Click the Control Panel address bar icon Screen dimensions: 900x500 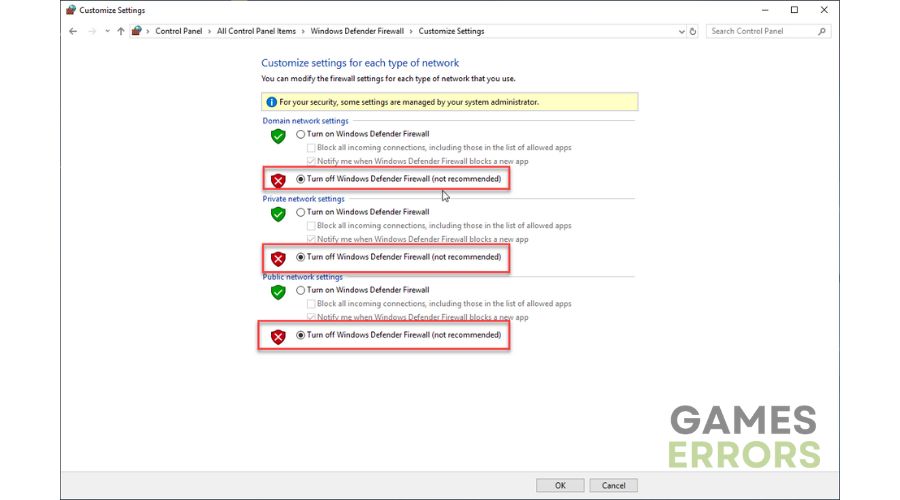[136, 31]
